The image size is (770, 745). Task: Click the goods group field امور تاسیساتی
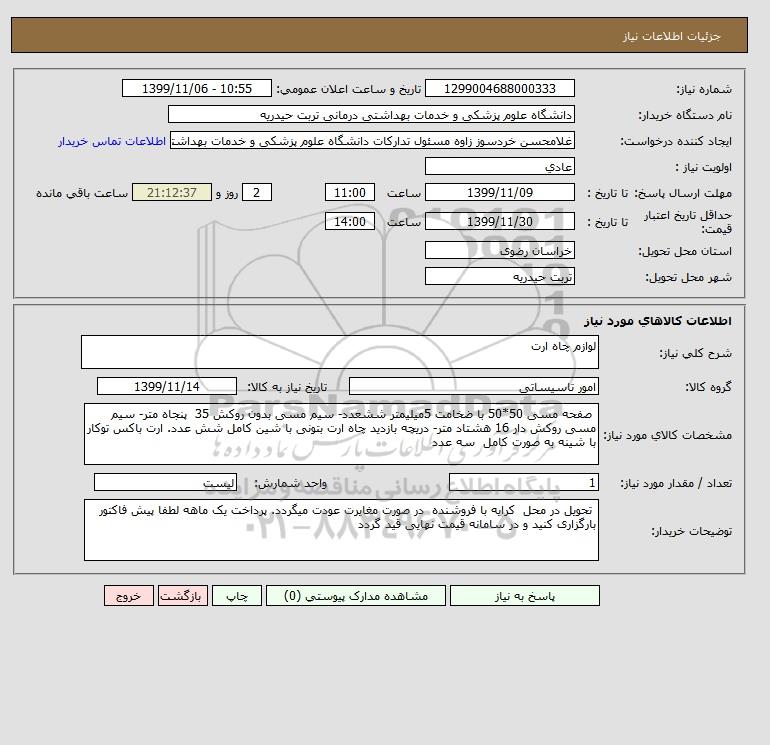coord(473,386)
